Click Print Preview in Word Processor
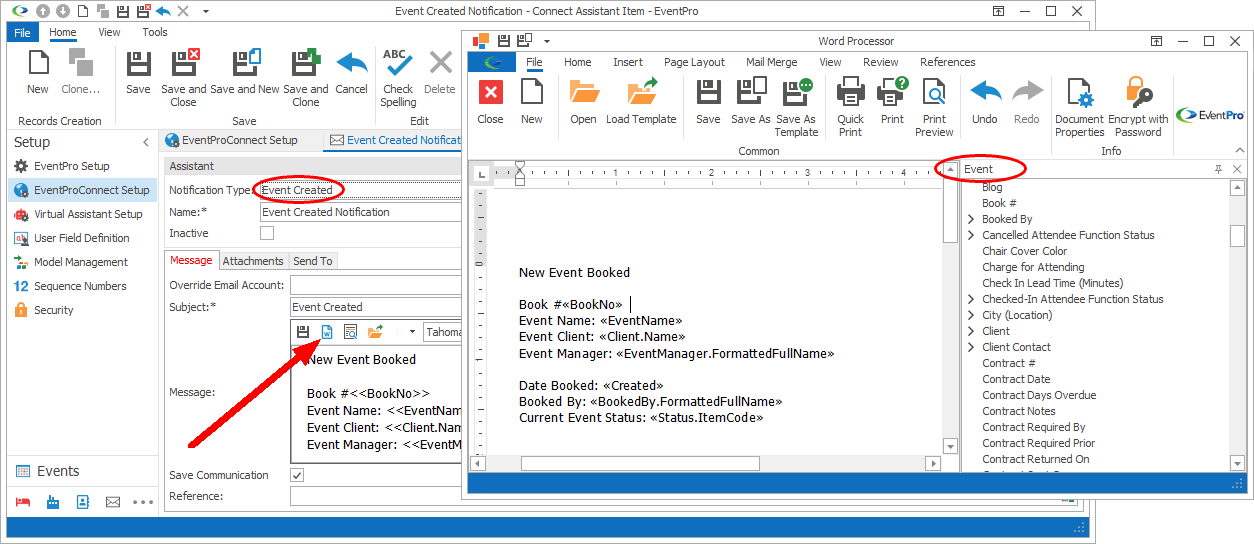 click(x=934, y=106)
